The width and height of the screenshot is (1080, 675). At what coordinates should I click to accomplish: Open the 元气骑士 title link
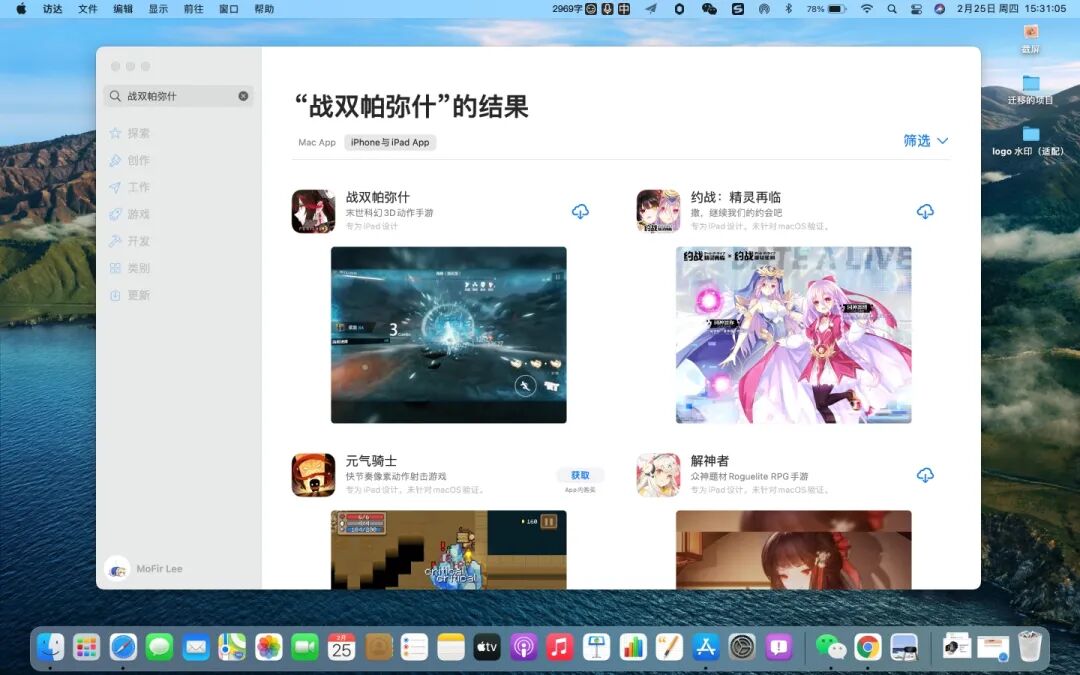click(371, 461)
